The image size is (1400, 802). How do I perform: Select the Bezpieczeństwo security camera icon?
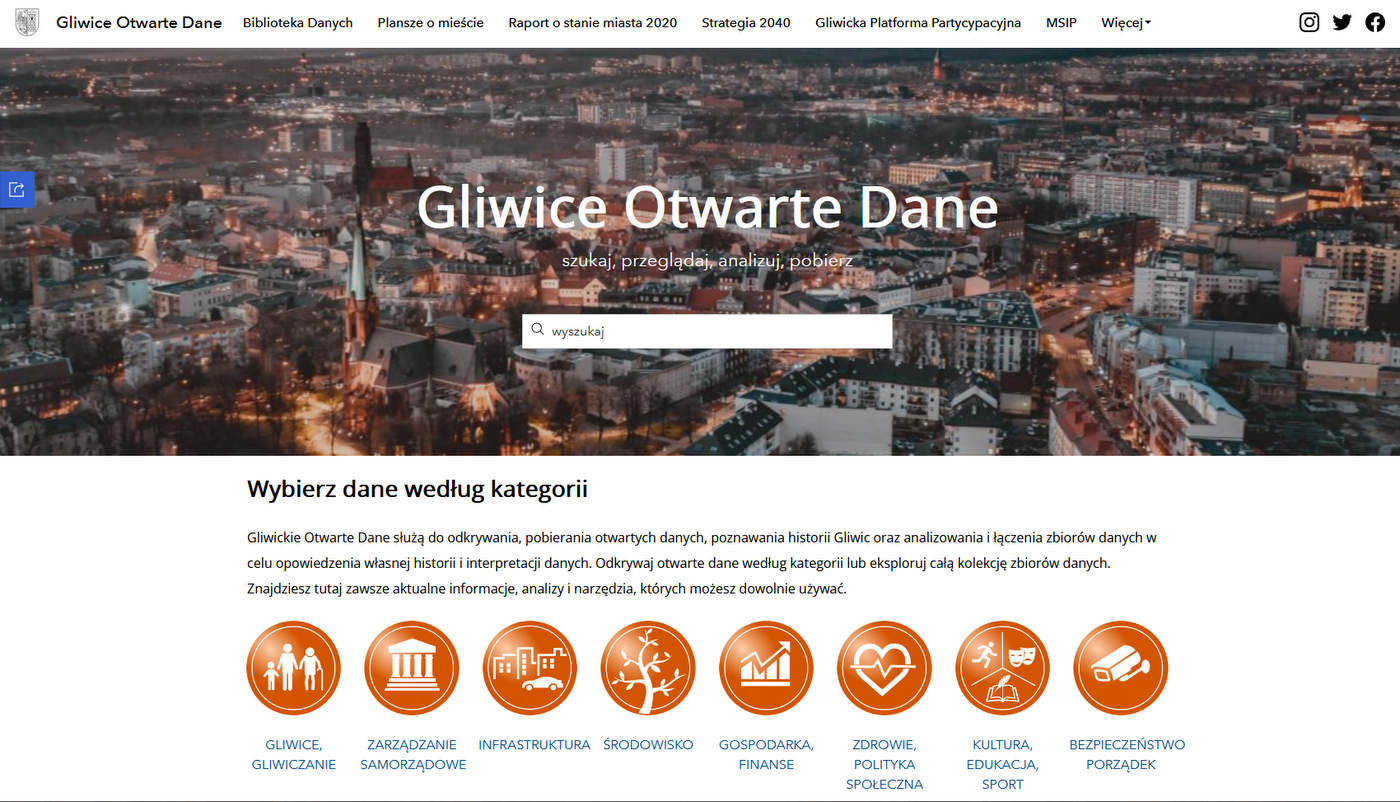coord(1120,668)
